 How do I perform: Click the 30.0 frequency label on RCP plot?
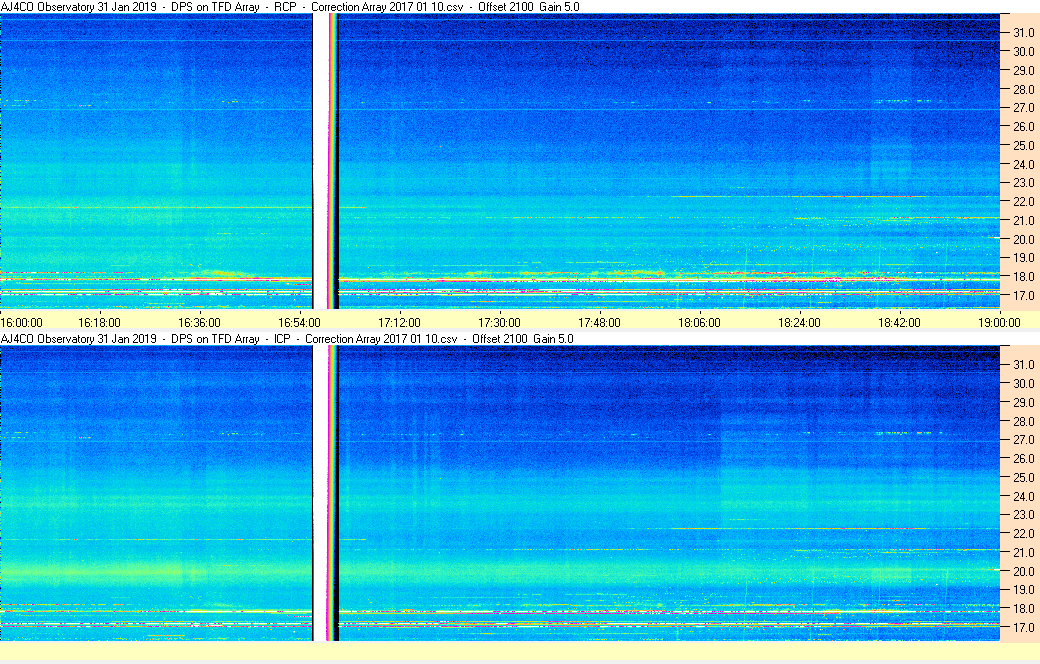[x=1023, y=52]
